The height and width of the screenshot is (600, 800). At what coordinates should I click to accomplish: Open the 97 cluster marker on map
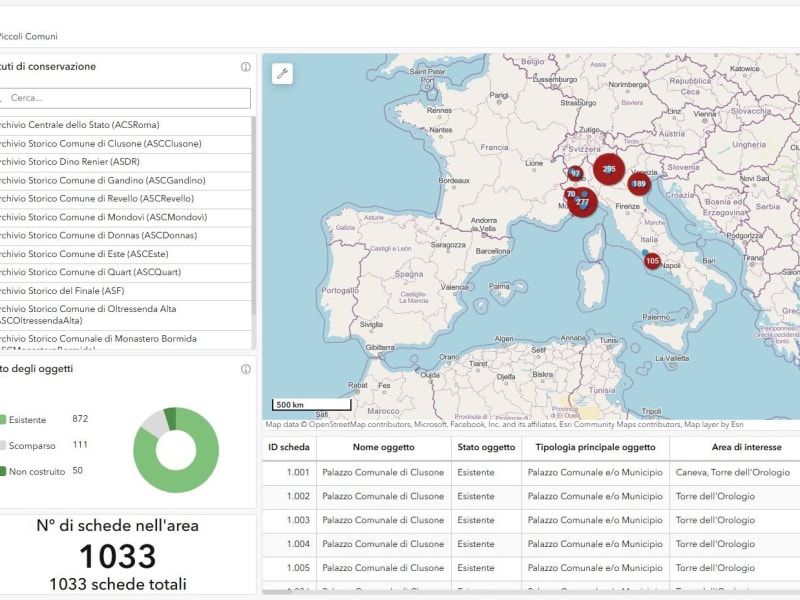(576, 173)
